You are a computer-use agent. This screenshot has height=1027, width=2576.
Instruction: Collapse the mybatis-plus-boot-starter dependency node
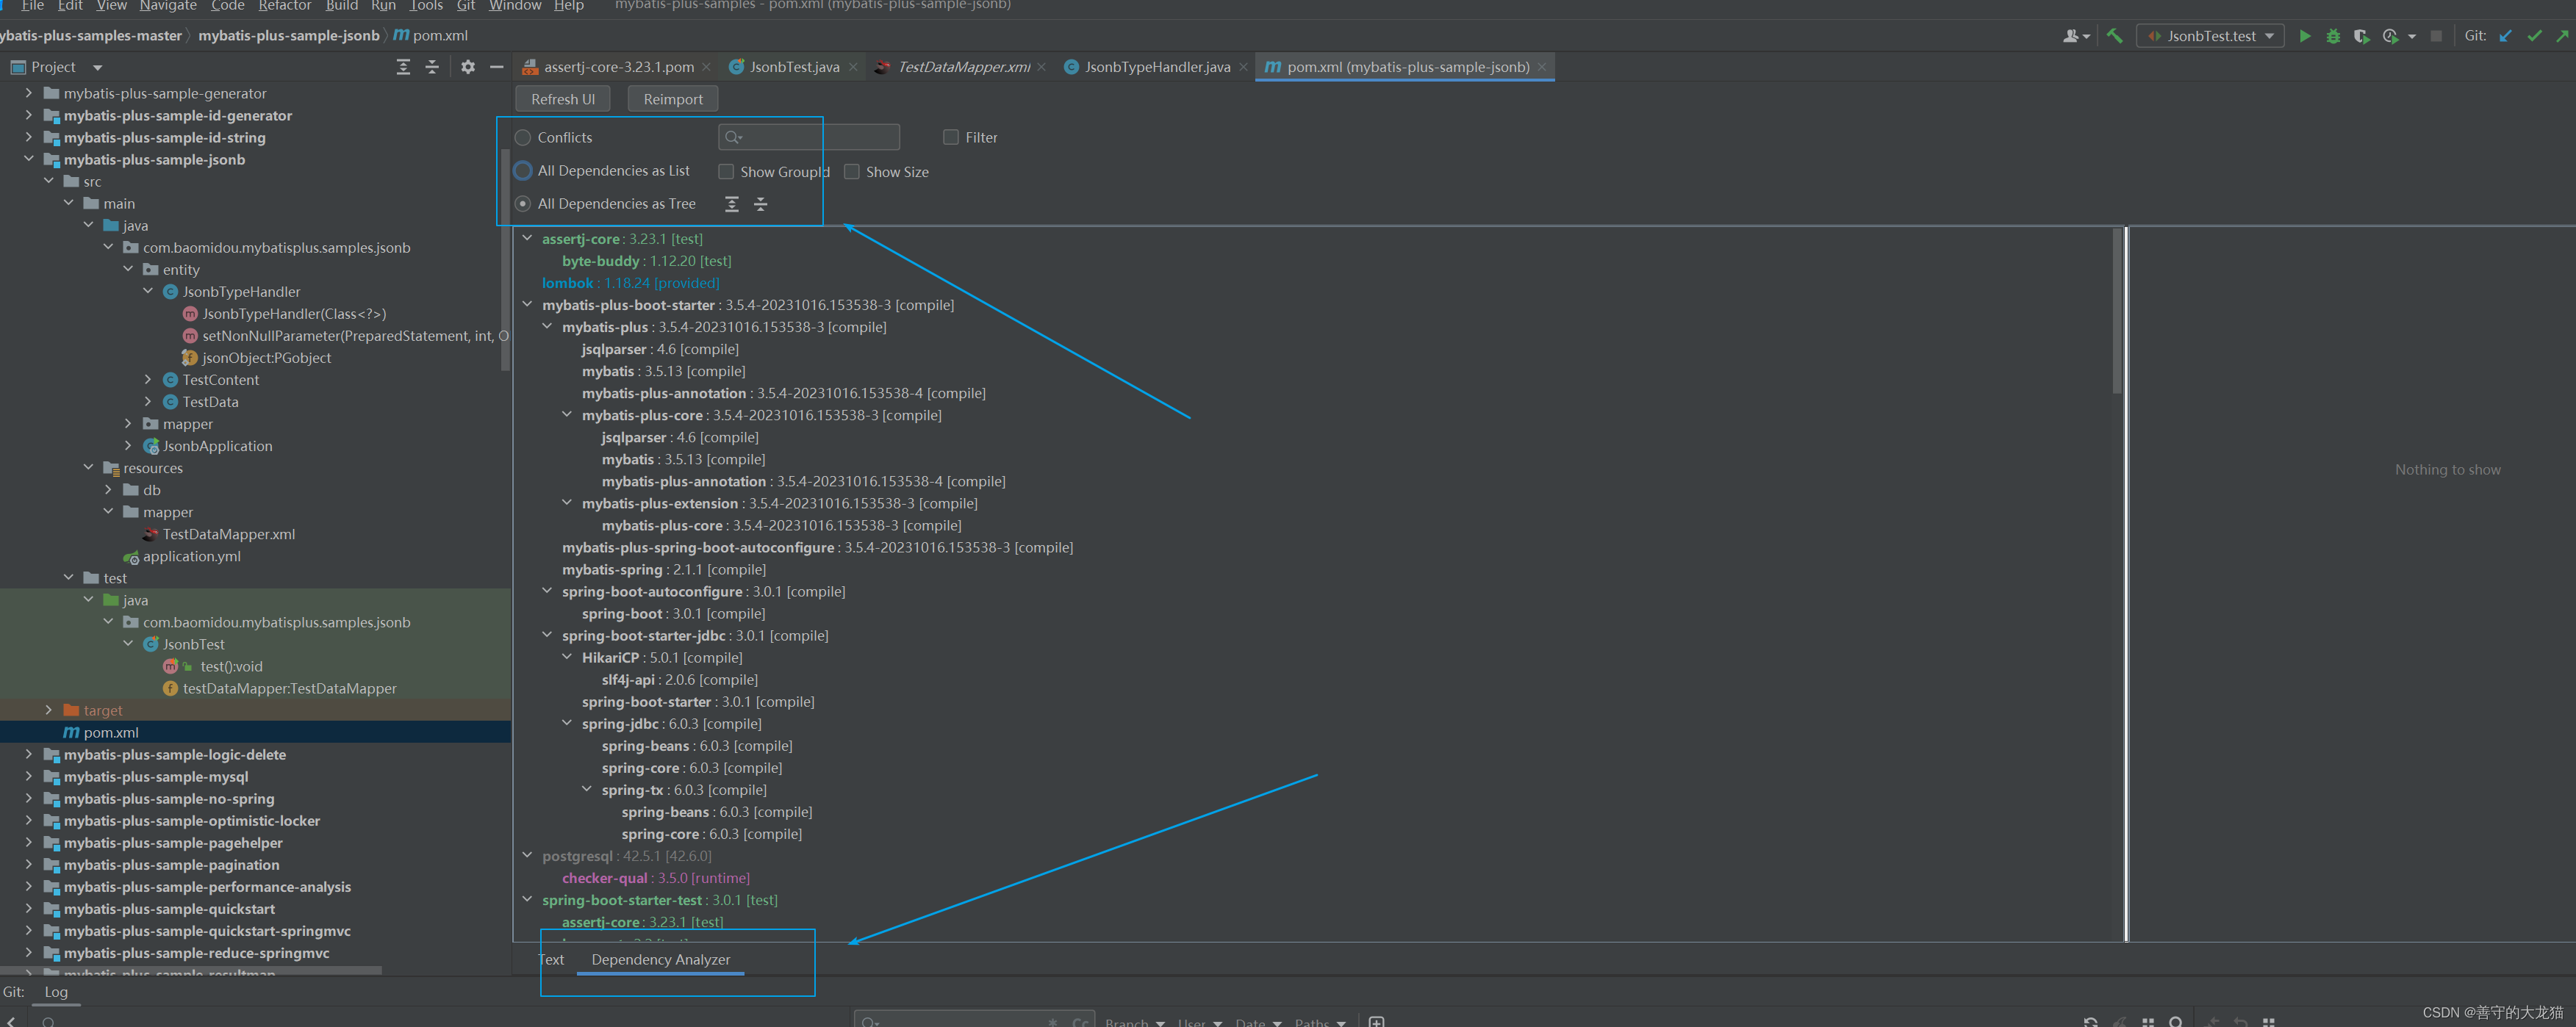(527, 304)
